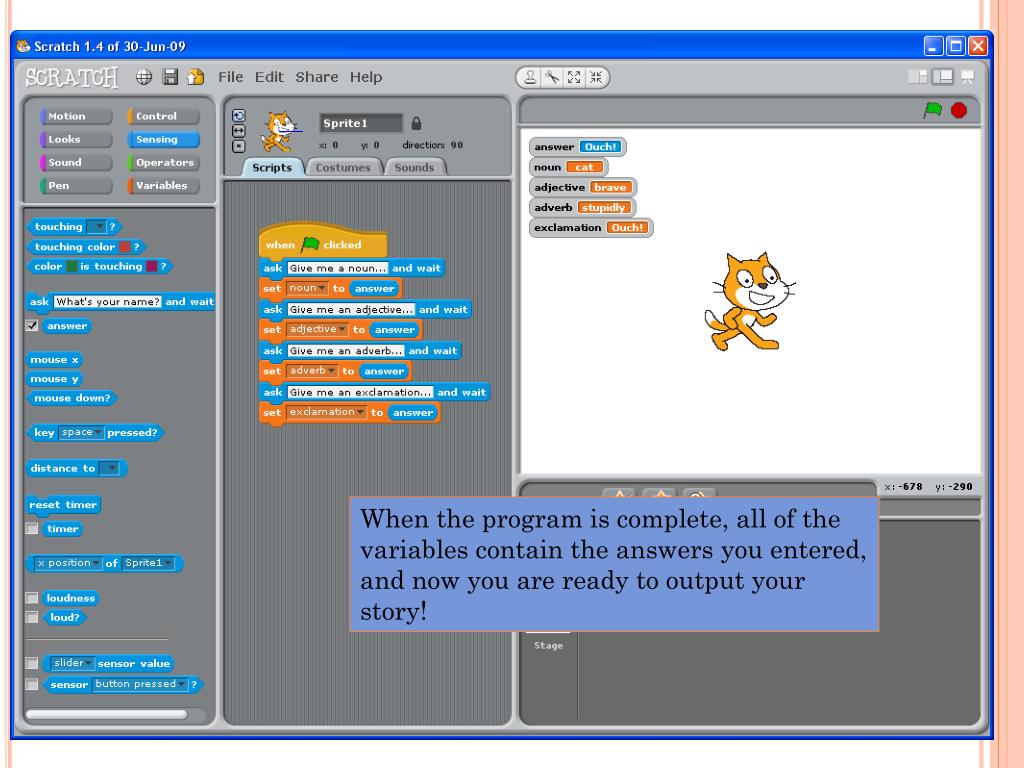Toggle the loud? checkbox
The width and height of the screenshot is (1024, 768).
click(31, 616)
